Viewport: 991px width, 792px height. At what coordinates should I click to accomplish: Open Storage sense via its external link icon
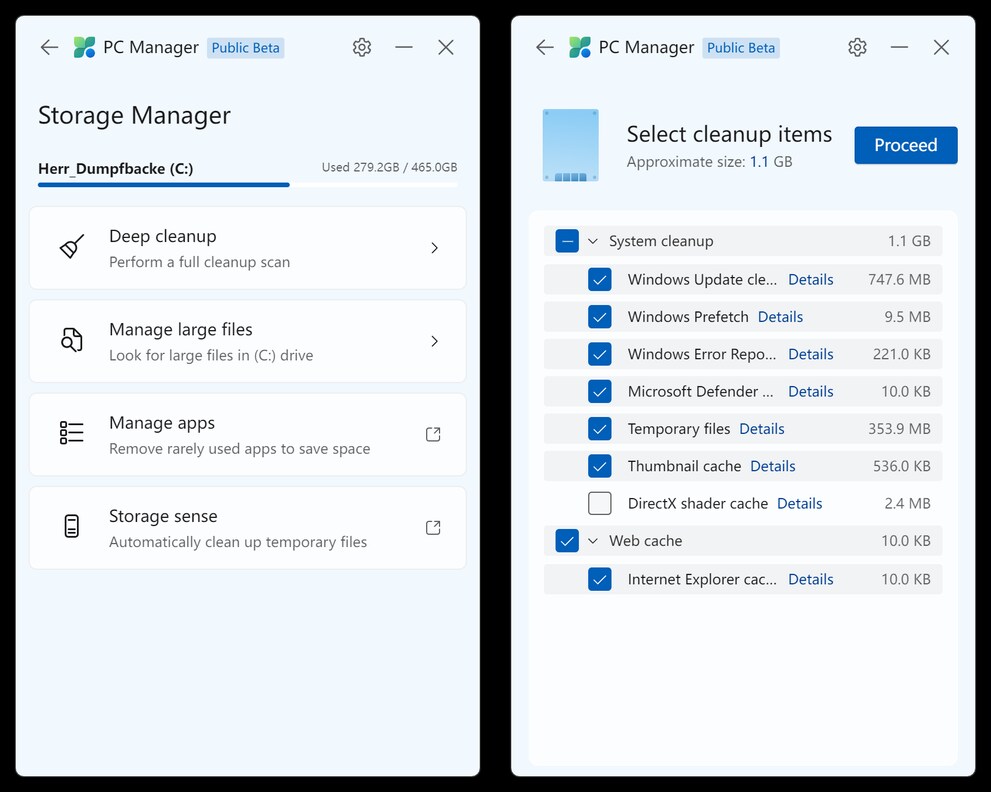tap(433, 527)
